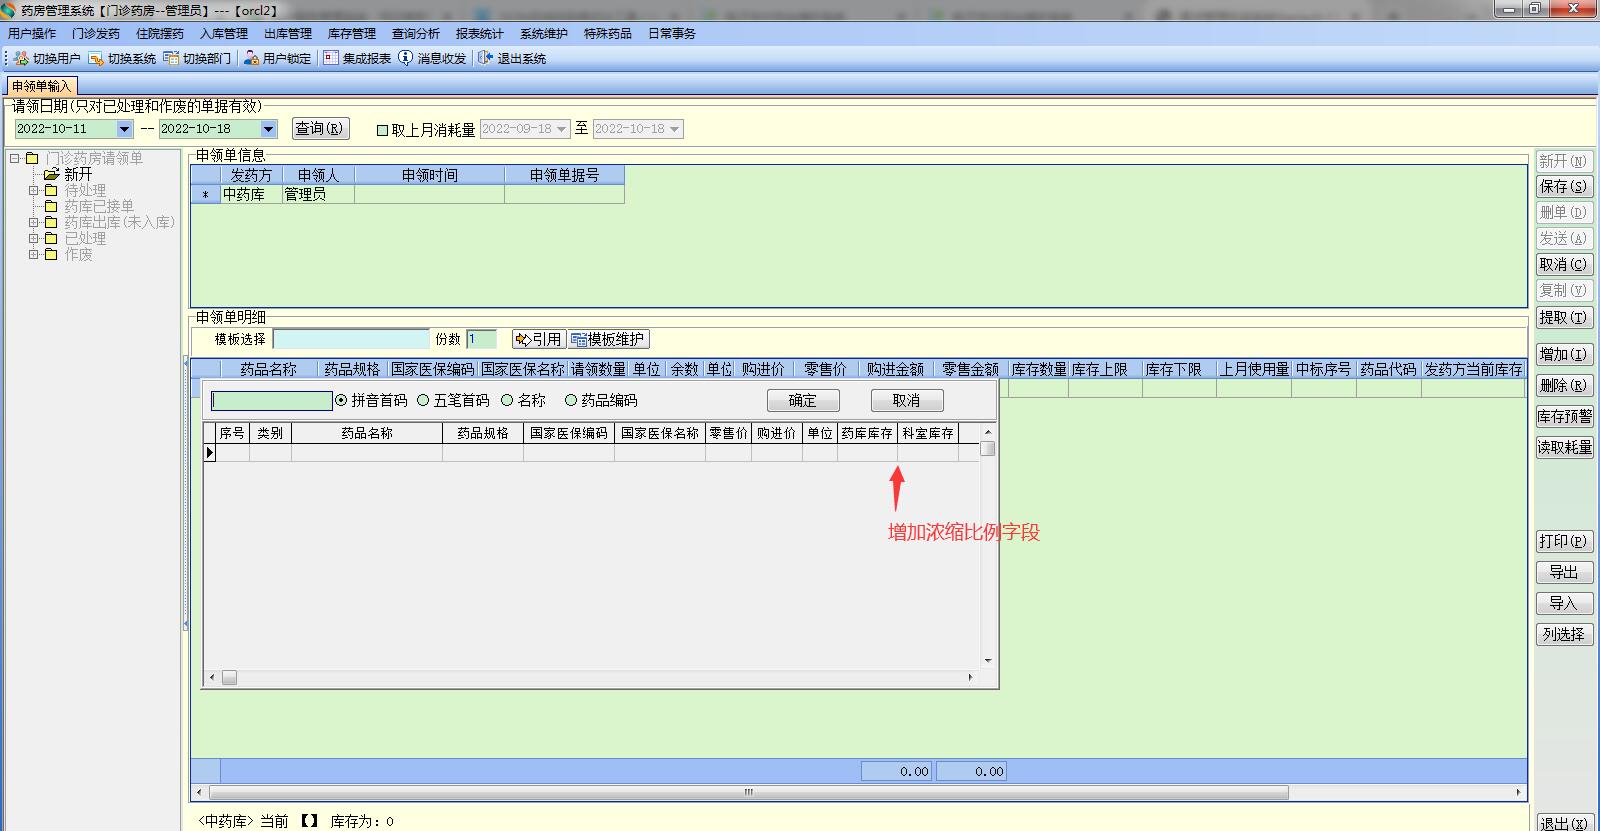Open the 特殊药品 menu
Image resolution: width=1600 pixels, height=831 pixels.
608,33
